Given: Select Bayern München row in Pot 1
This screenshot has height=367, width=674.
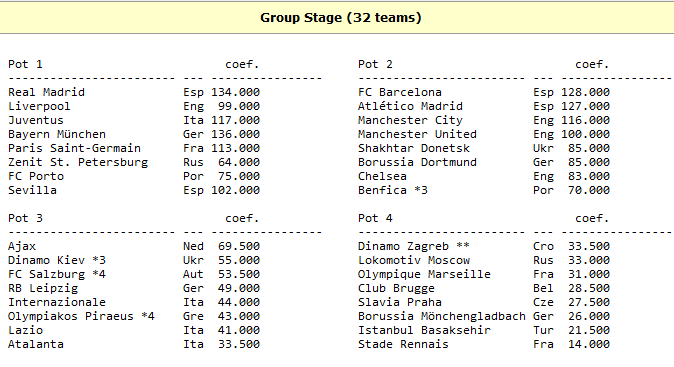Looking at the screenshot, I should tap(134, 134).
